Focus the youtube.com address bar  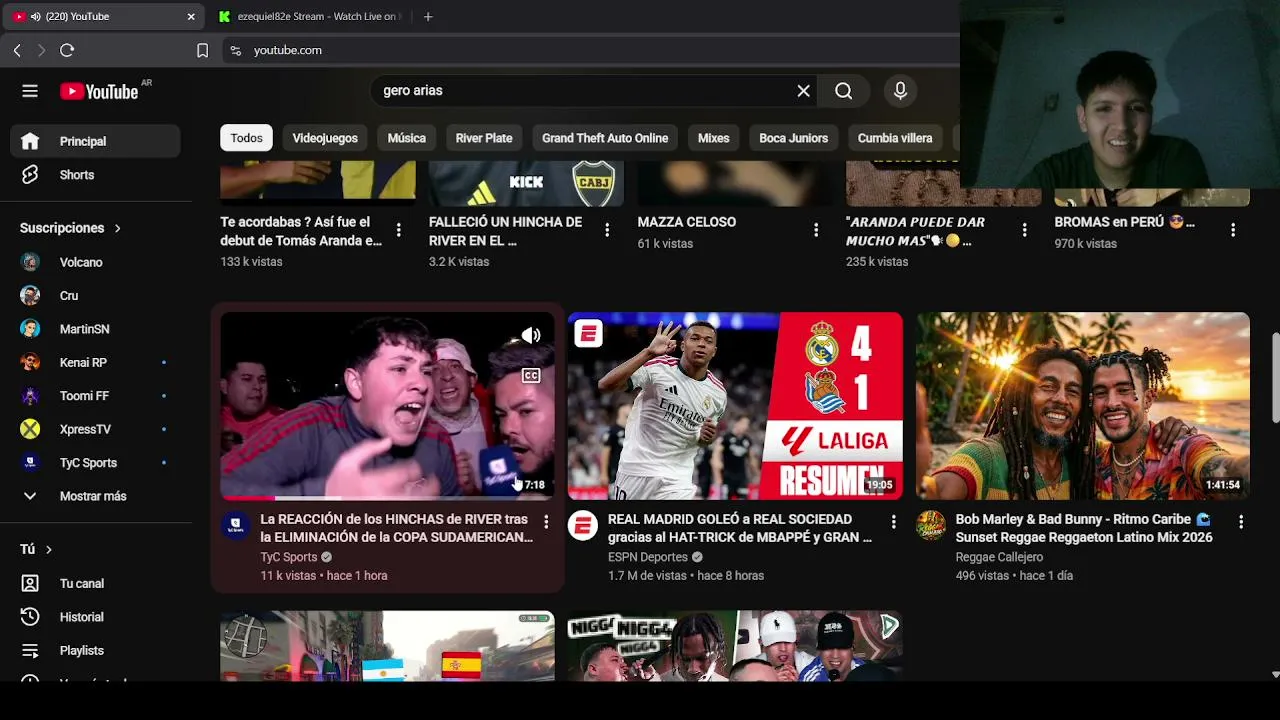pyautogui.click(x=590, y=50)
